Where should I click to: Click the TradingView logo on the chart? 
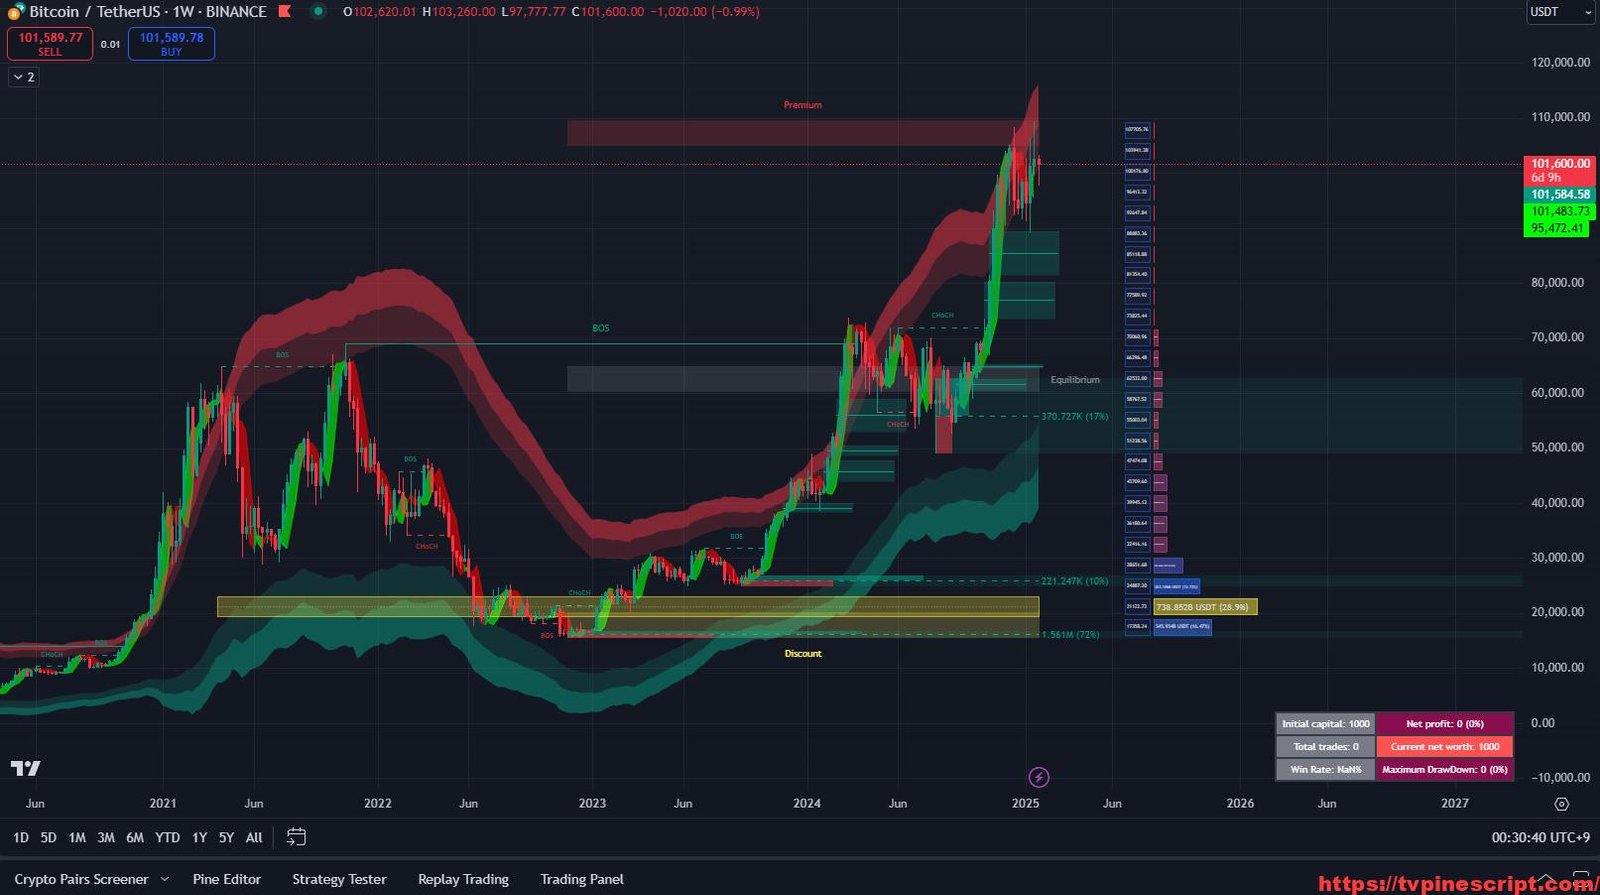[26, 768]
